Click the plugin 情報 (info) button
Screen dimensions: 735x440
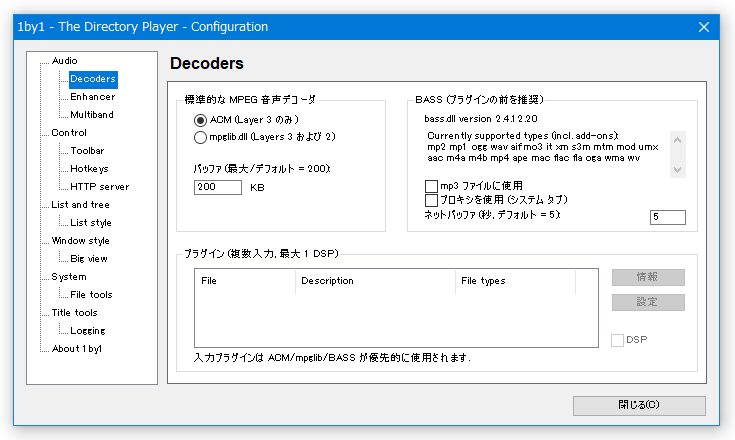click(648, 277)
